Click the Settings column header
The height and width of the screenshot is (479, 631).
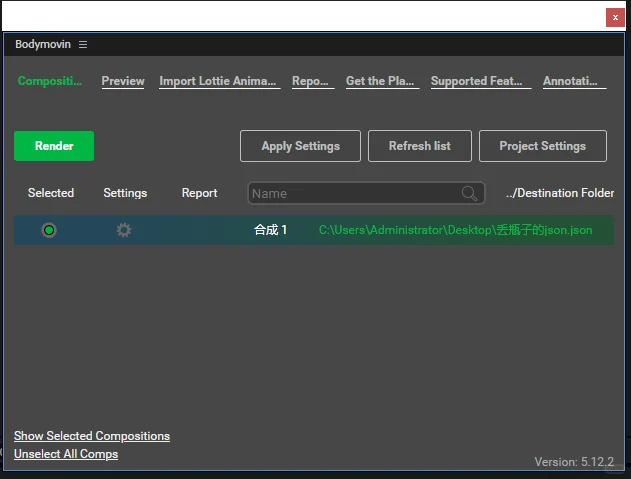(125, 193)
